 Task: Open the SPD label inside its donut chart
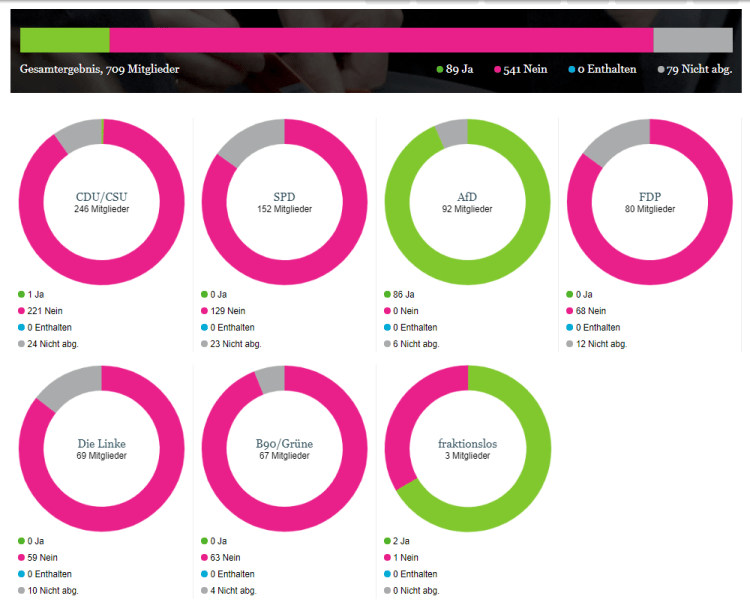[284, 196]
